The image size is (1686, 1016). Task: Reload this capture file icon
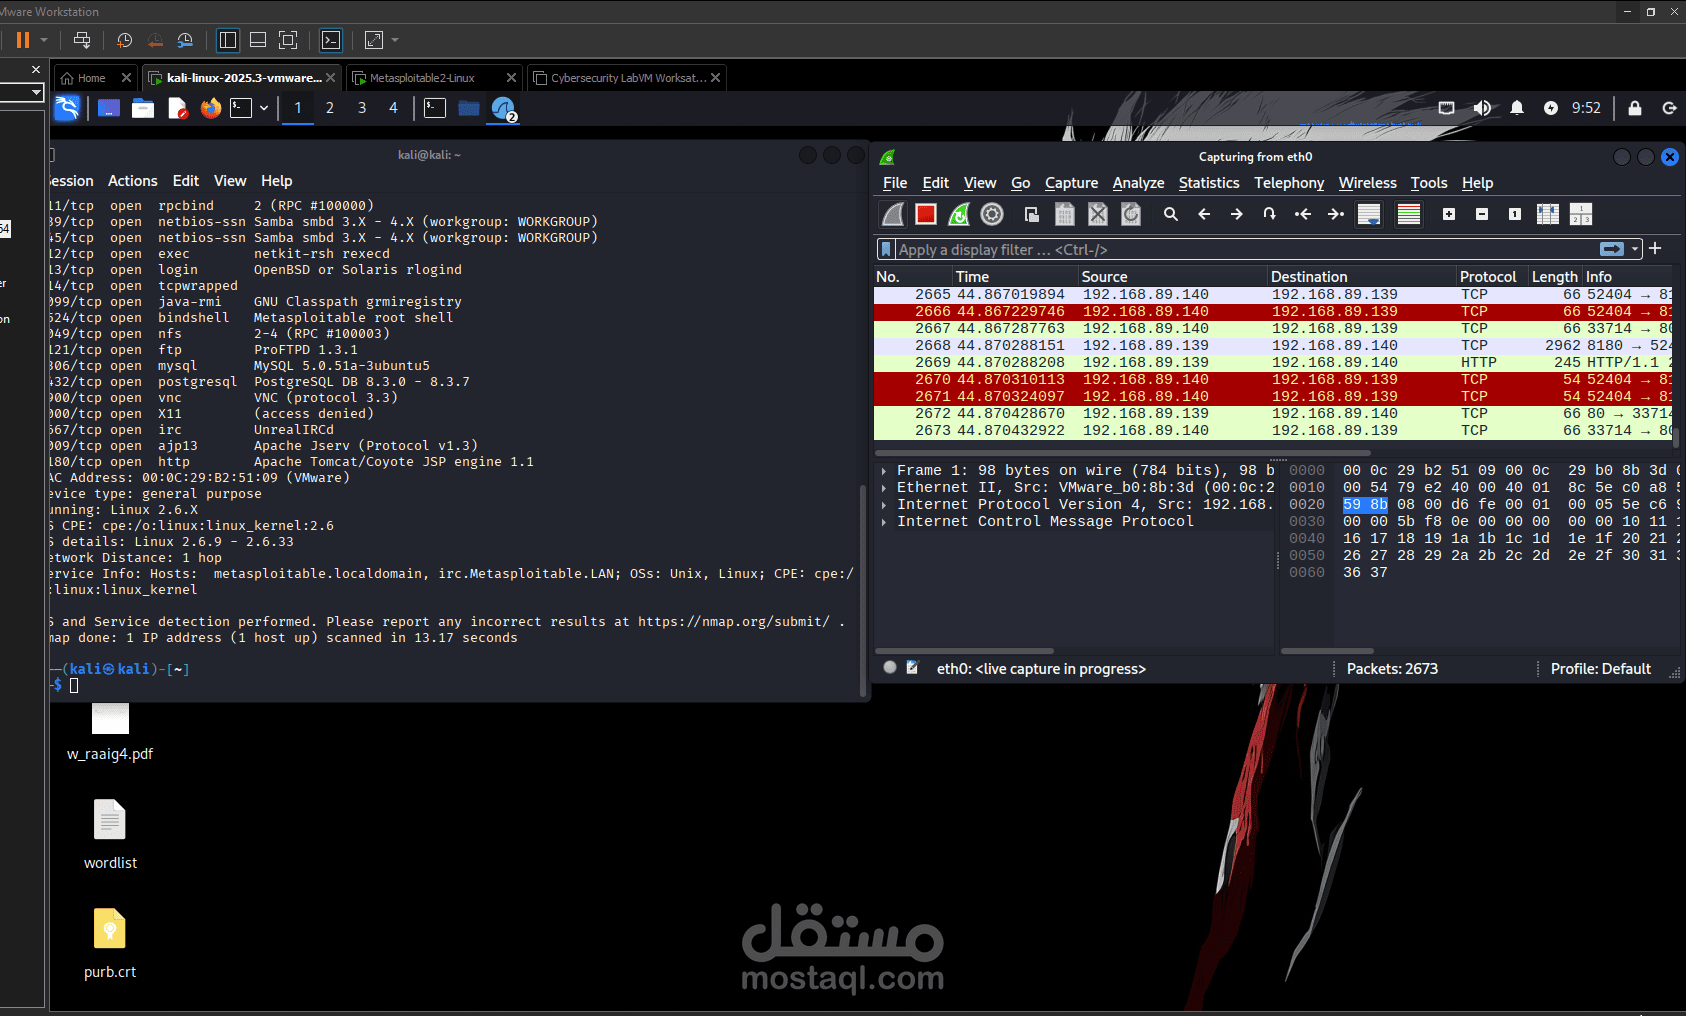click(1131, 214)
